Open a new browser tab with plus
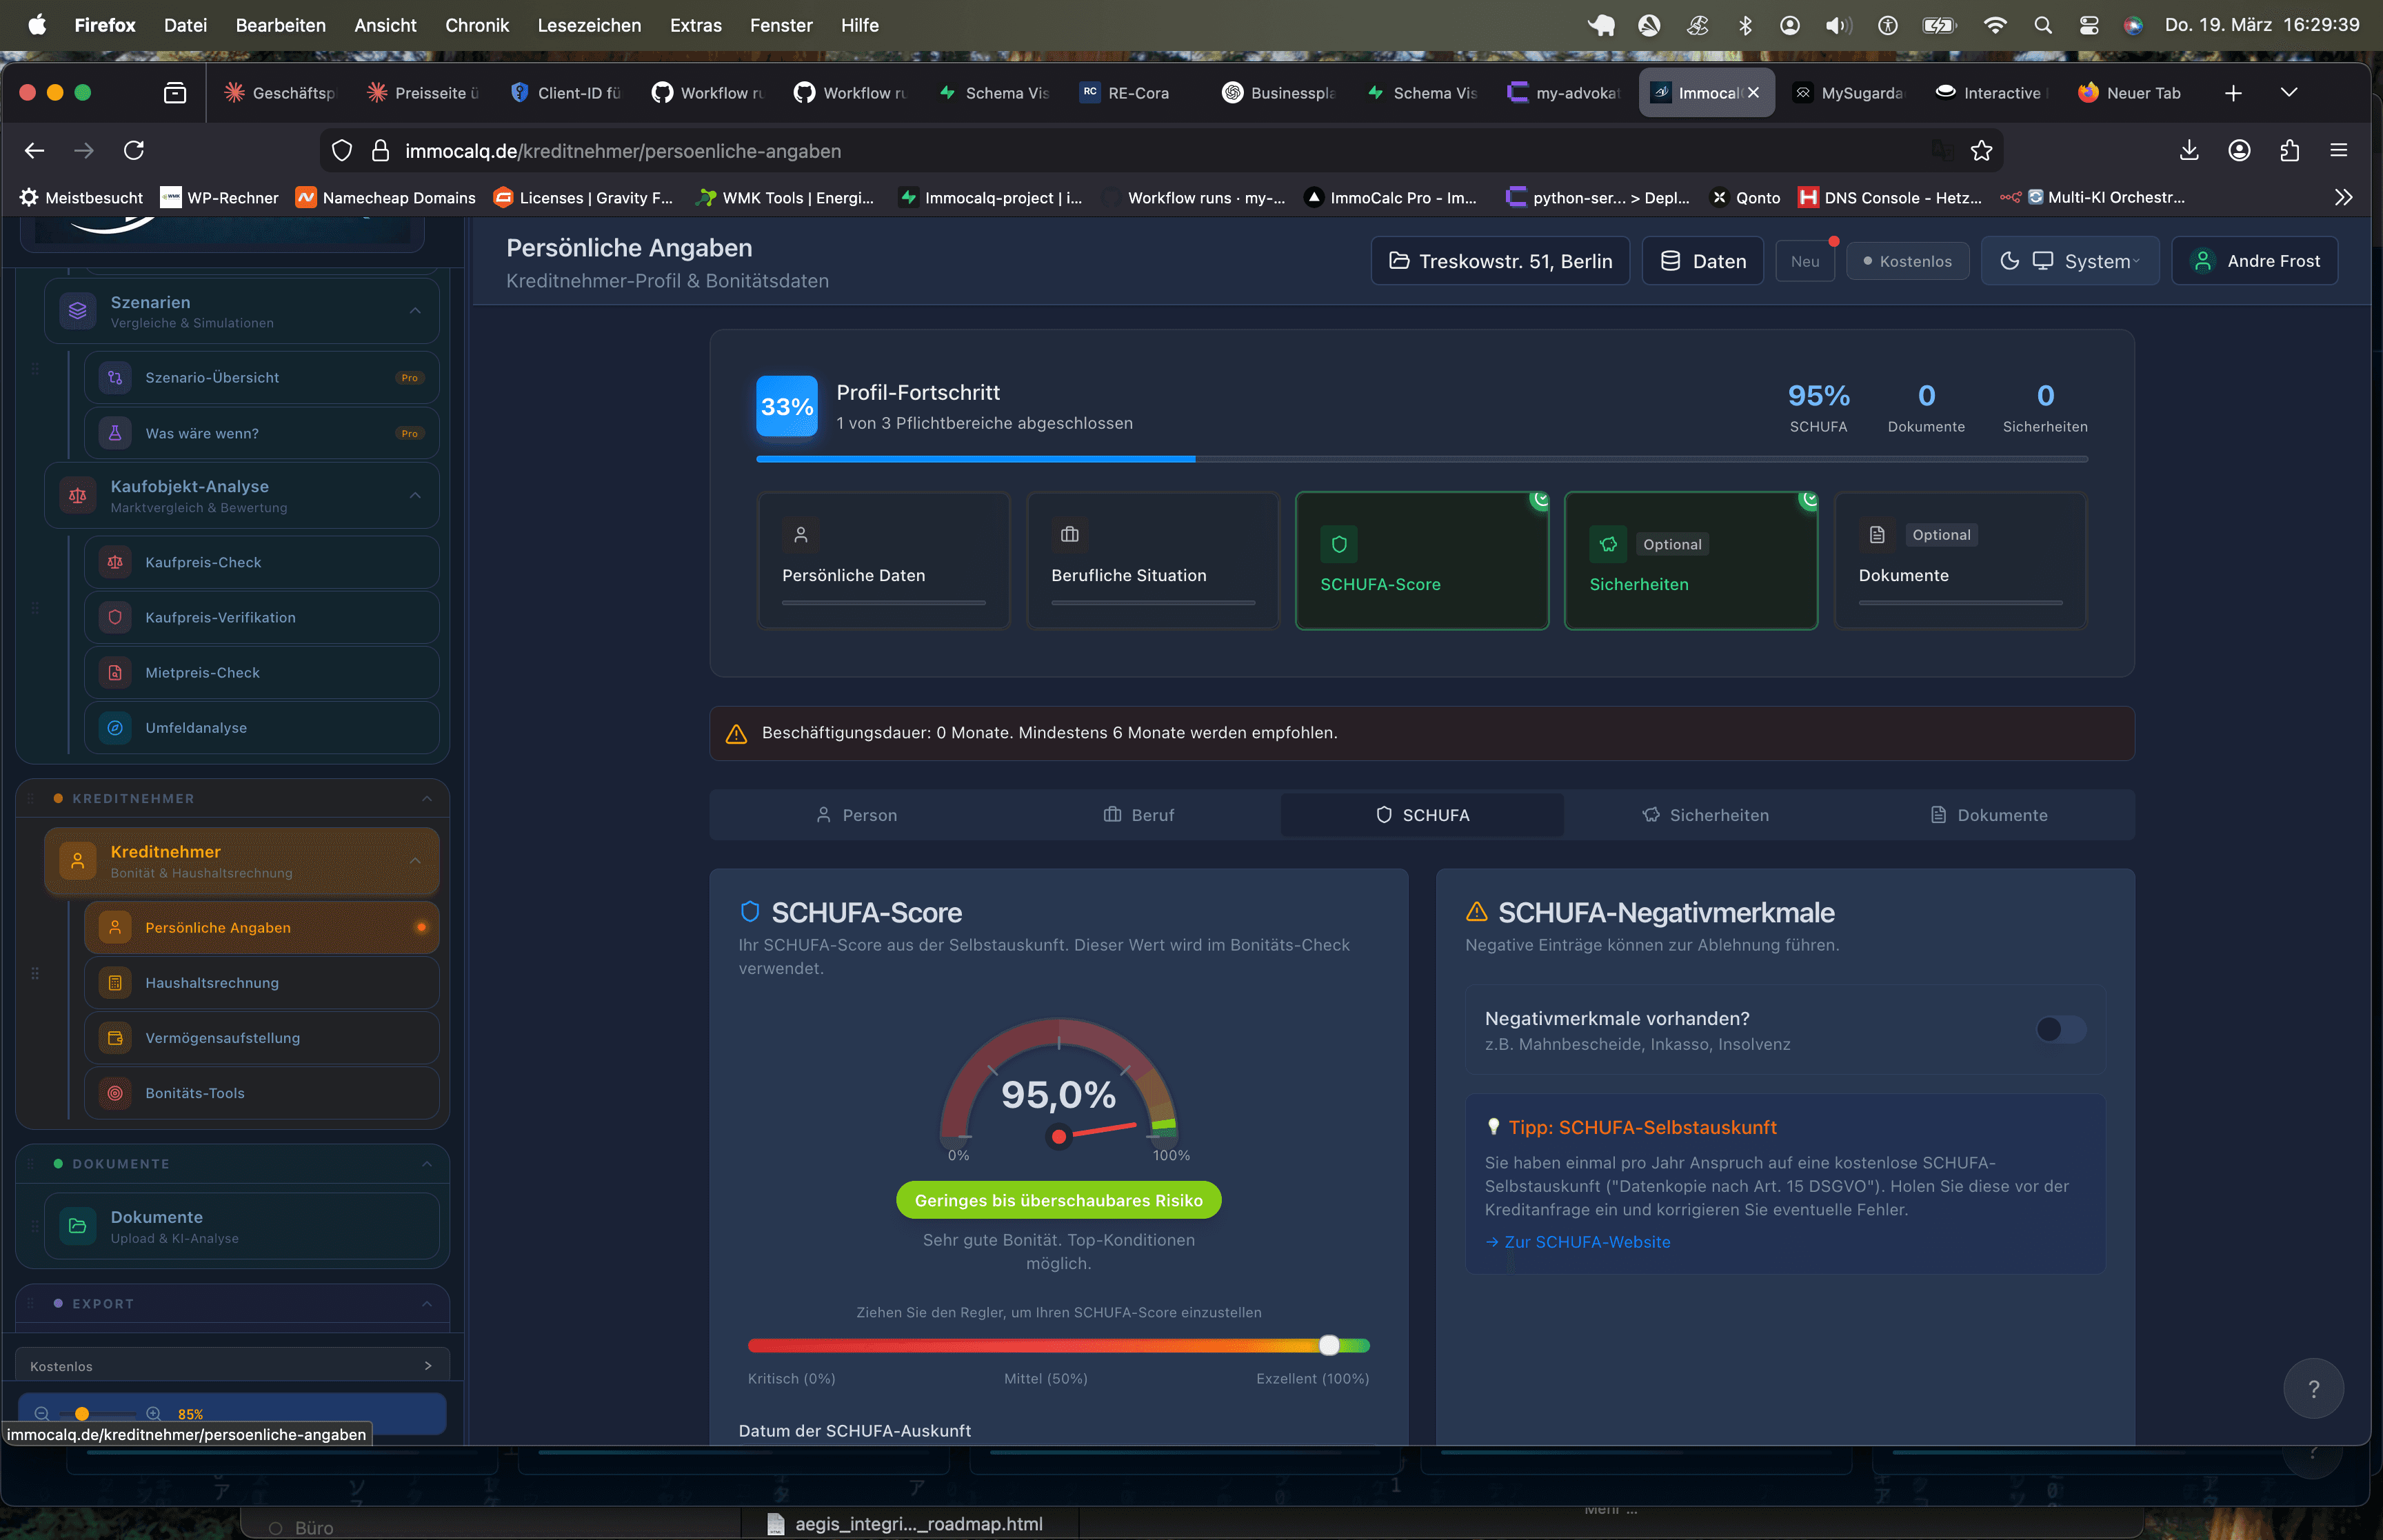2383x1540 pixels. tap(2233, 93)
